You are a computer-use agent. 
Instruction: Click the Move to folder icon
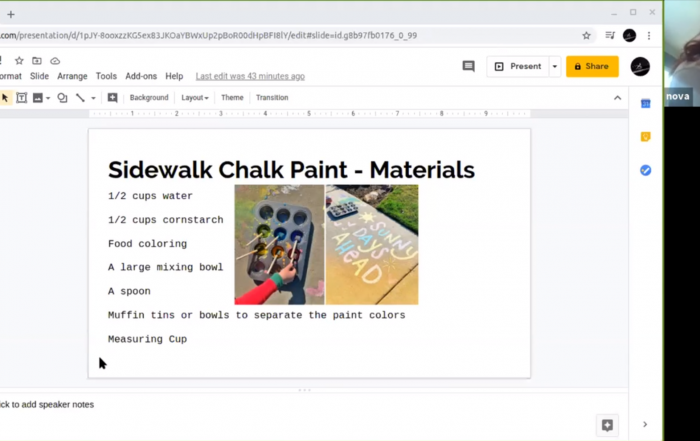tap(37, 61)
